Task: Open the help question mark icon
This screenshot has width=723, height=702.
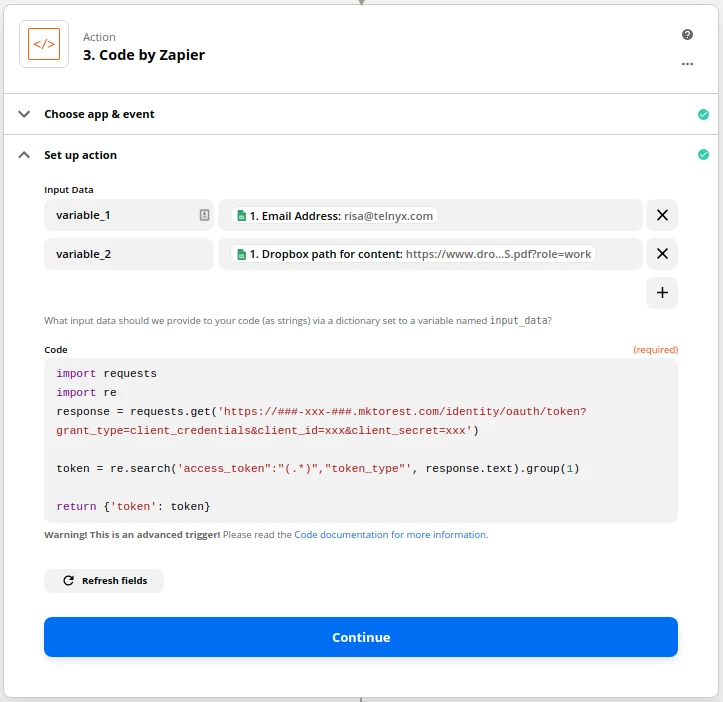Action: coord(687,35)
